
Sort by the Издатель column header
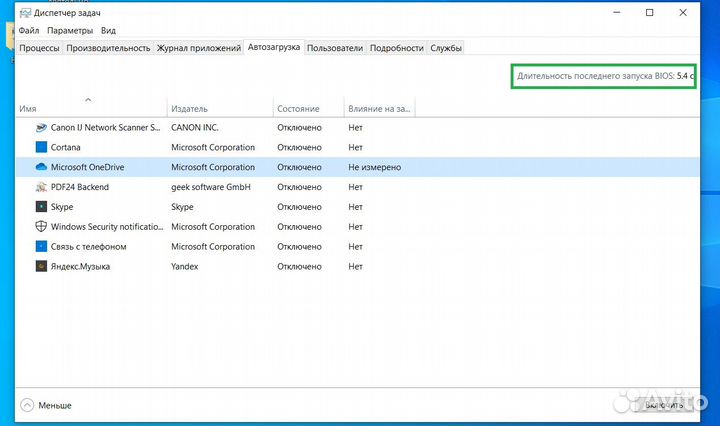[x=189, y=109]
